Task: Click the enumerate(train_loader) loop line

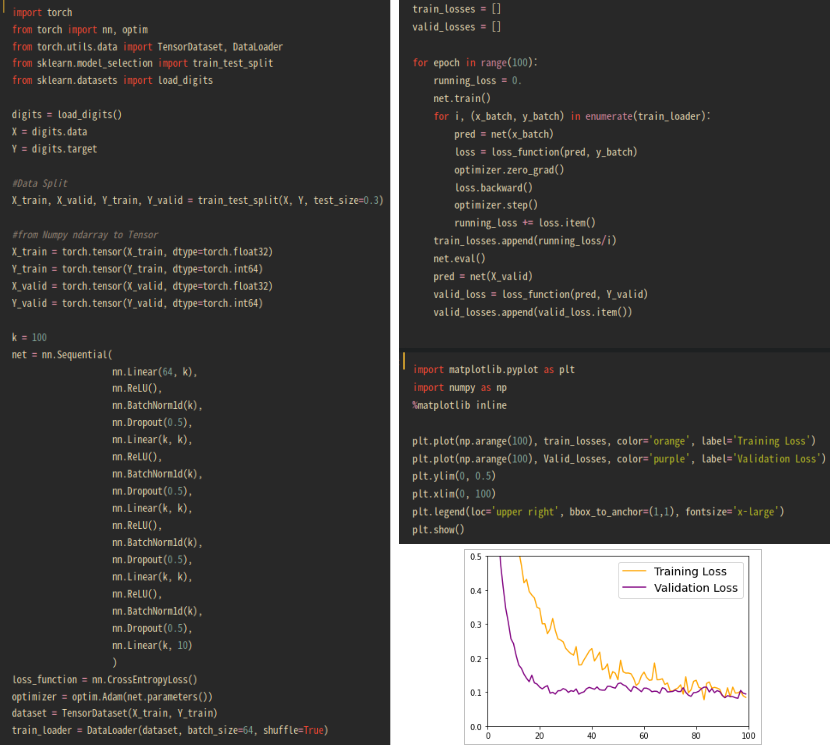Action: 572,116
